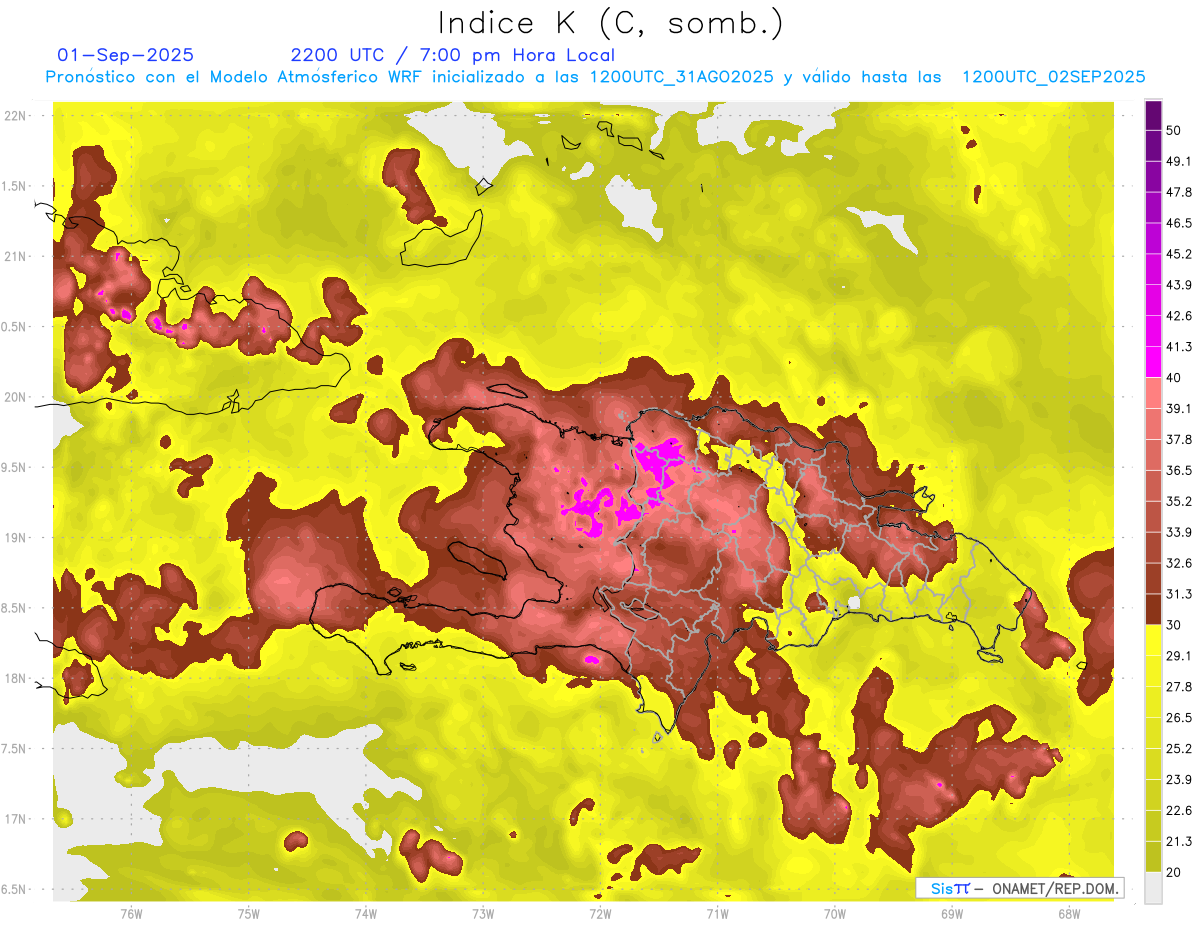Click the latitude label "20N"
Image resolution: width=1200 pixels, height=927 pixels.
pos(16,397)
